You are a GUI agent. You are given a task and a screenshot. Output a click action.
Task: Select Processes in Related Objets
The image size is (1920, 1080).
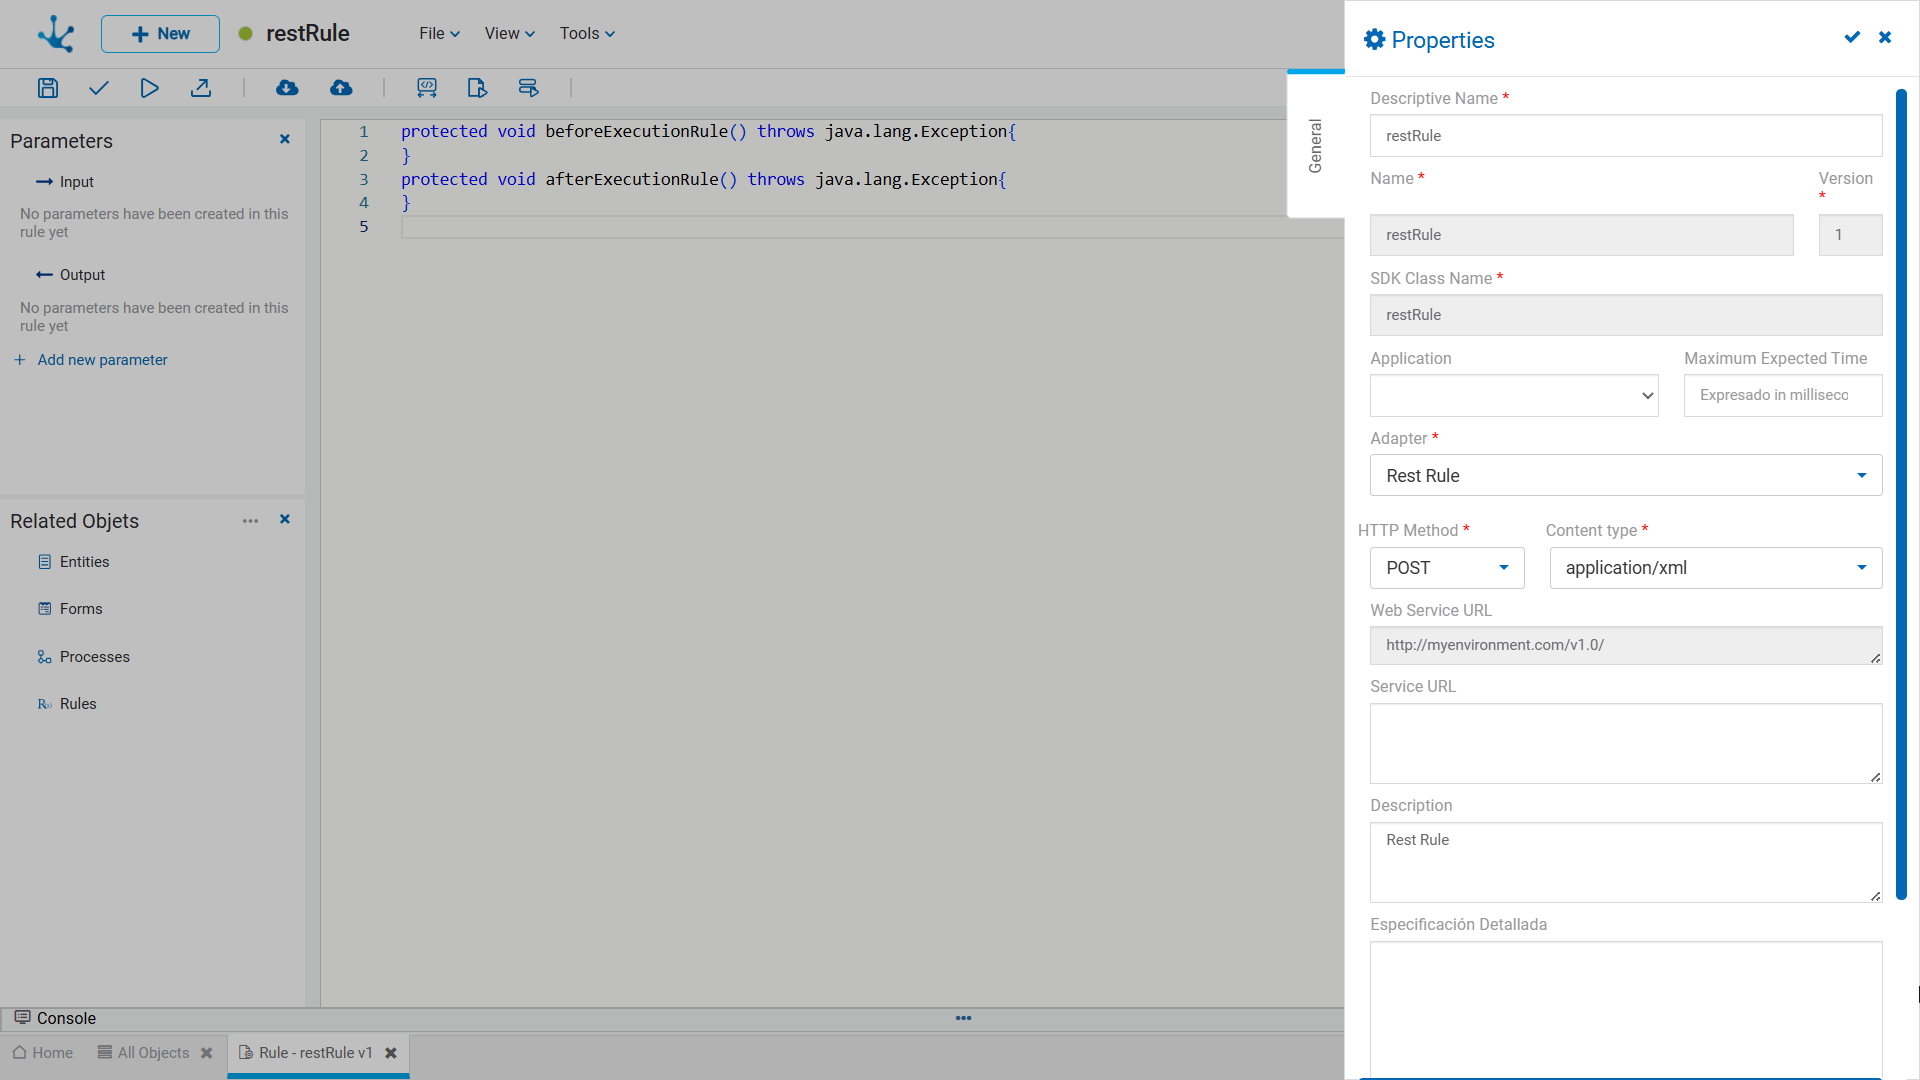[x=84, y=657]
